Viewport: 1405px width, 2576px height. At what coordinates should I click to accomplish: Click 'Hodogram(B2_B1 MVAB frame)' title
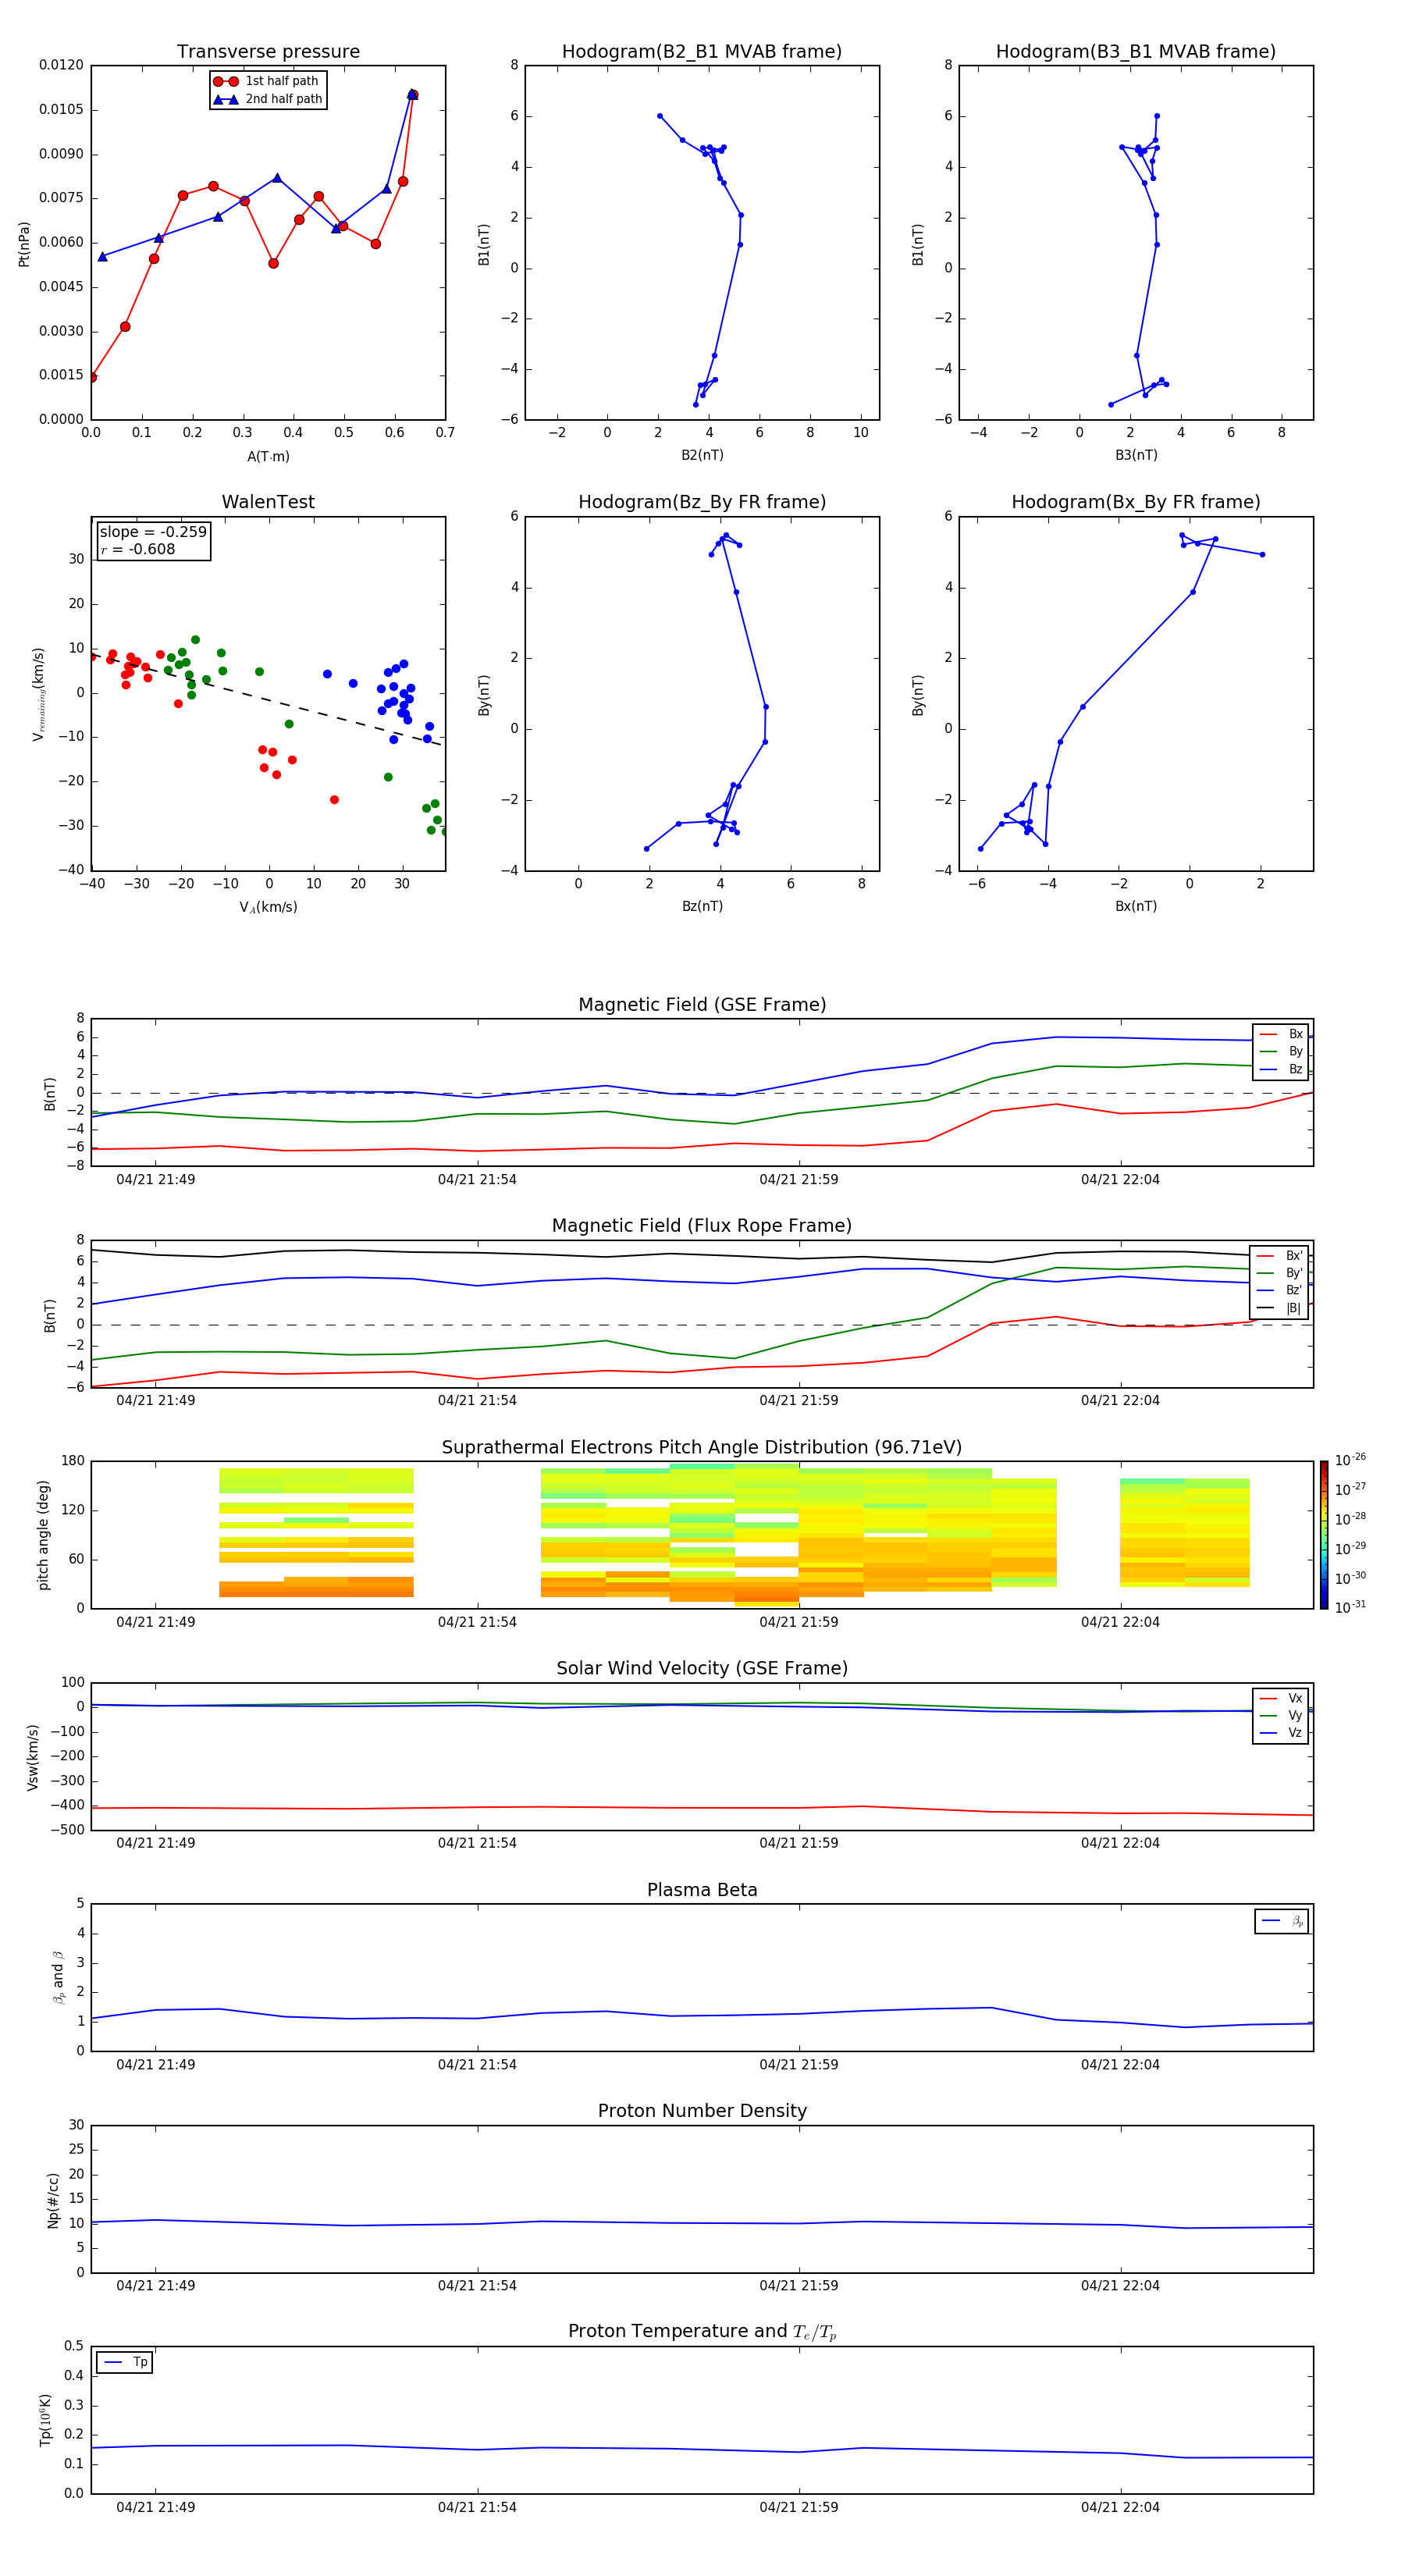pos(702,51)
